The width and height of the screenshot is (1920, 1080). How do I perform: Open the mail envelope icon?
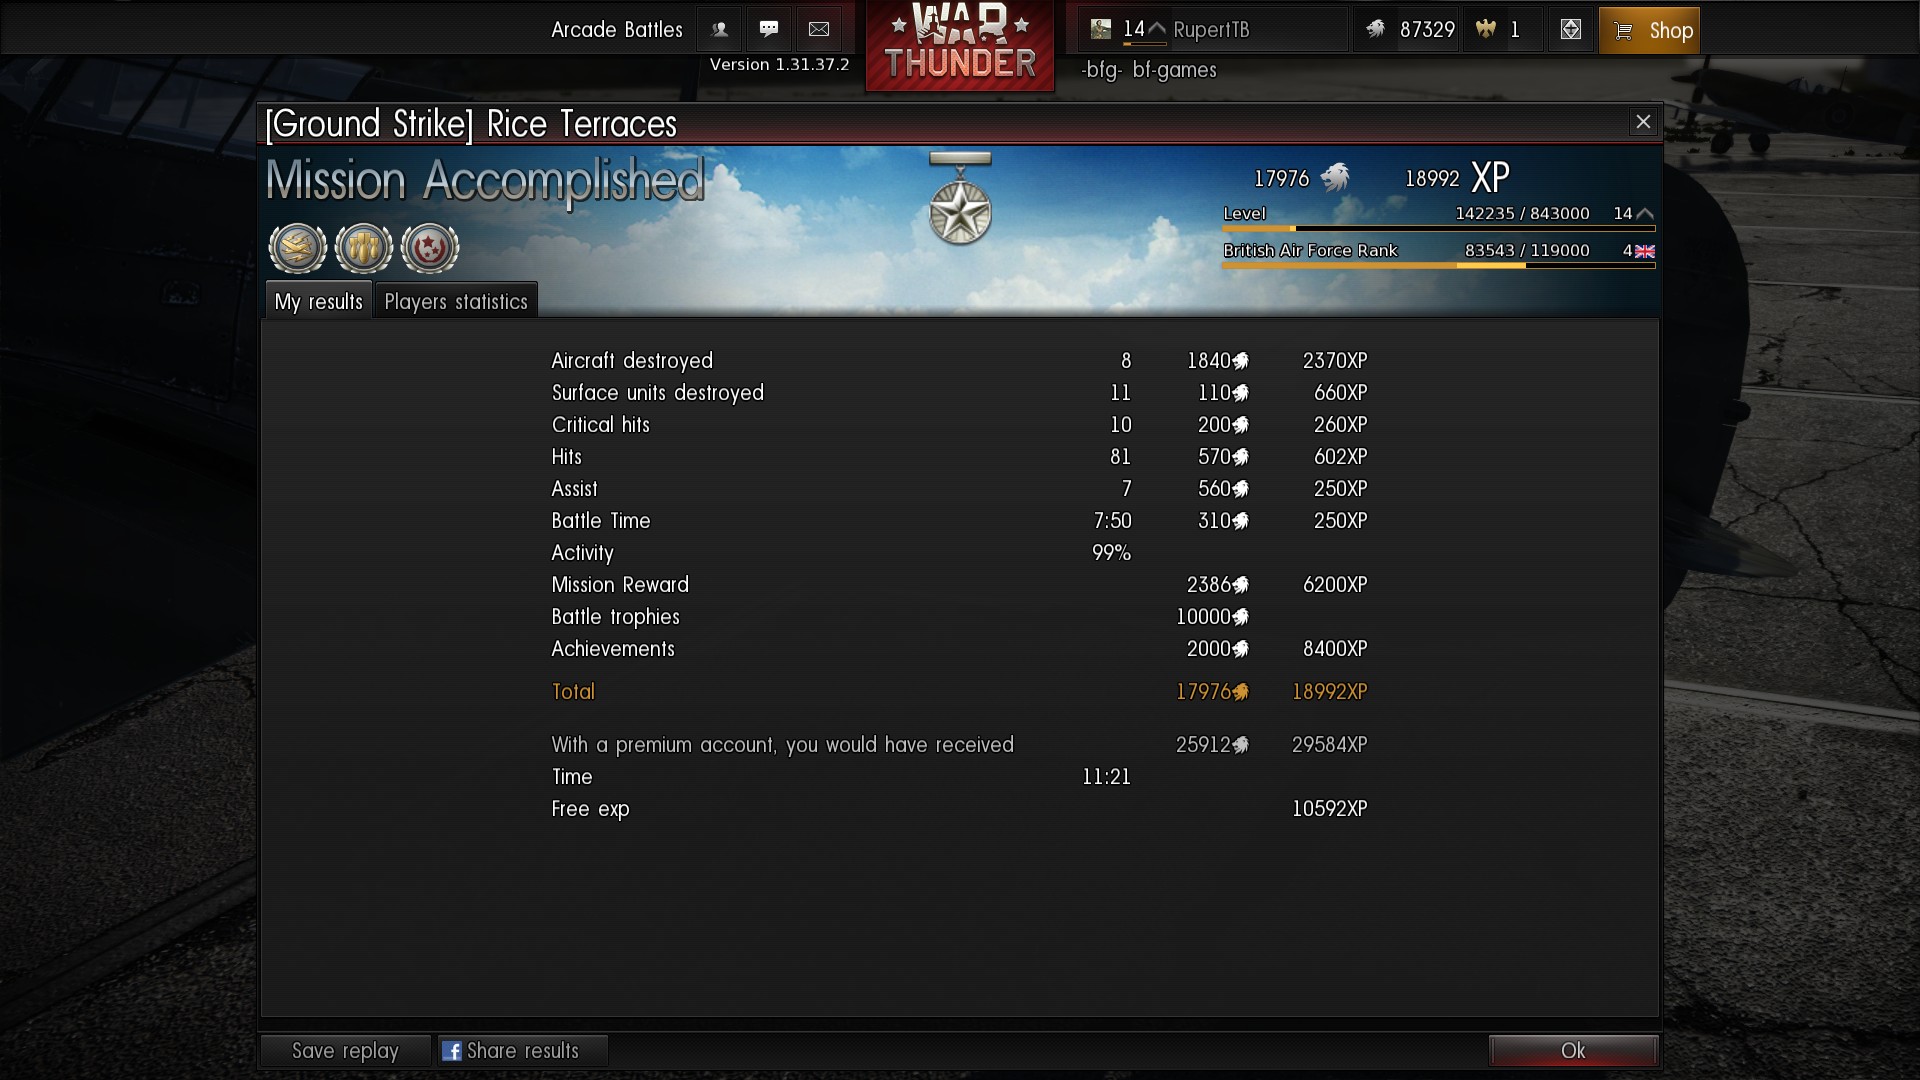(x=819, y=30)
